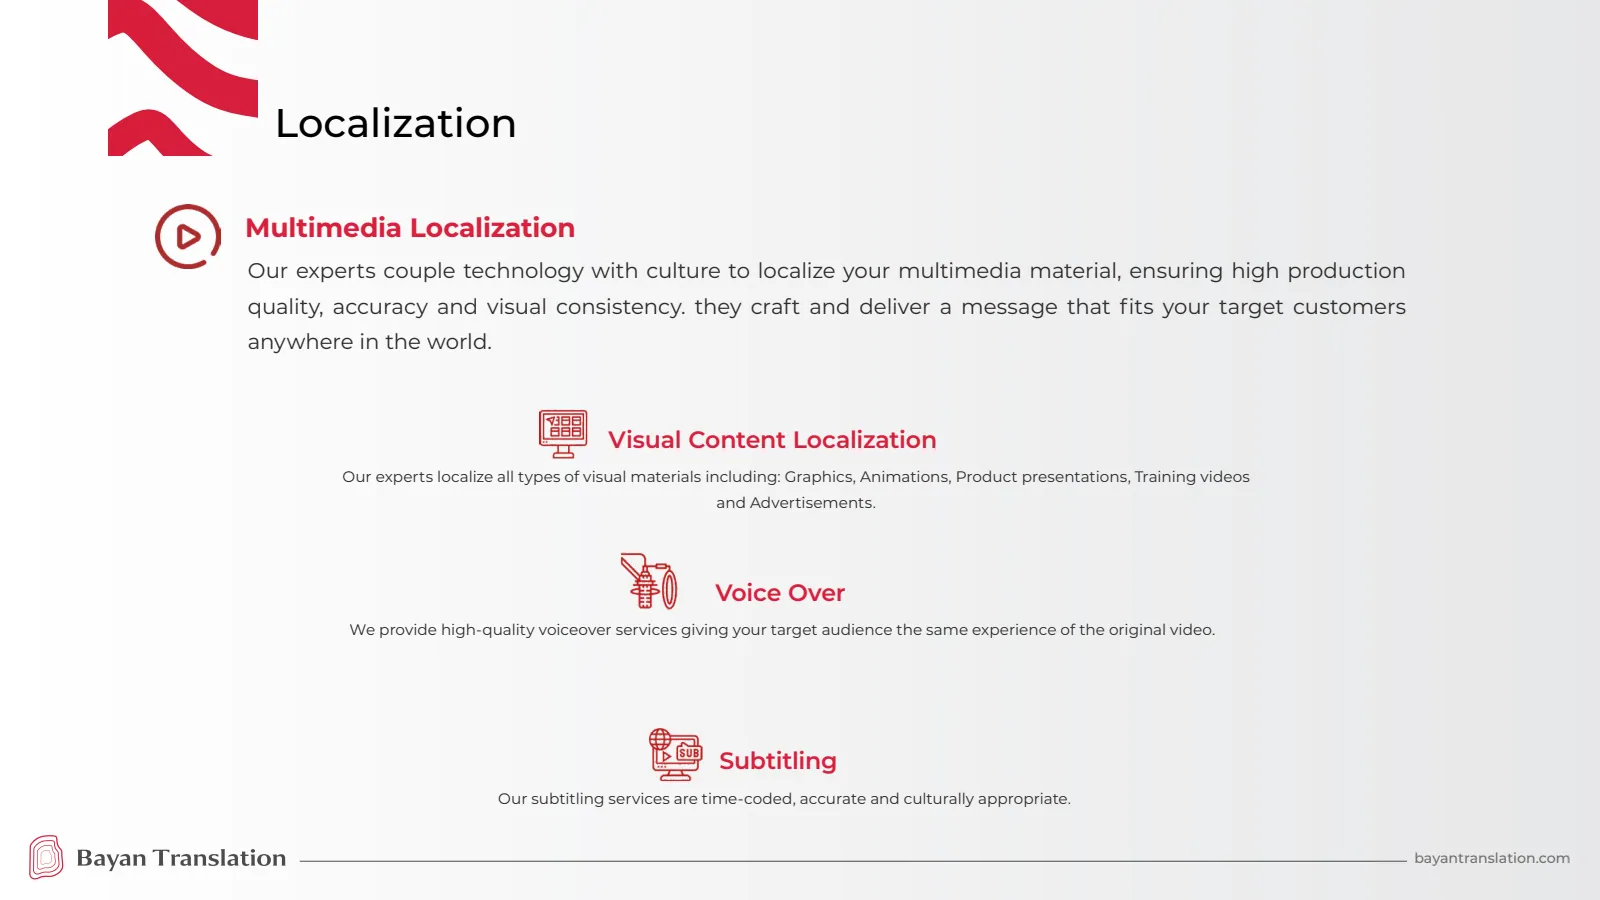The image size is (1600, 900).
Task: Click the Subtitling heading
Action: coord(778,761)
